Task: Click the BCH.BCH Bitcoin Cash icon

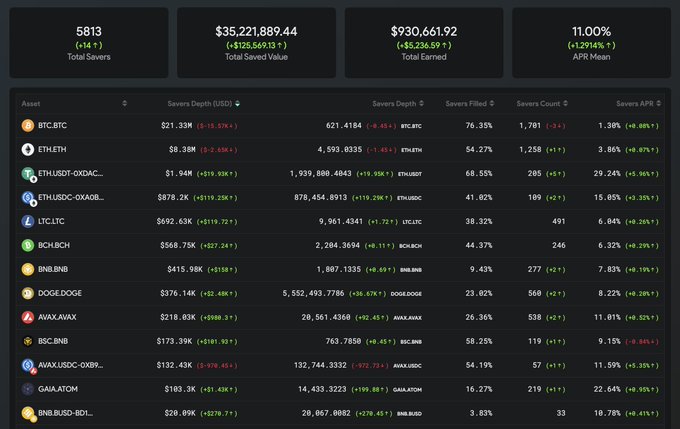Action: 28,245
